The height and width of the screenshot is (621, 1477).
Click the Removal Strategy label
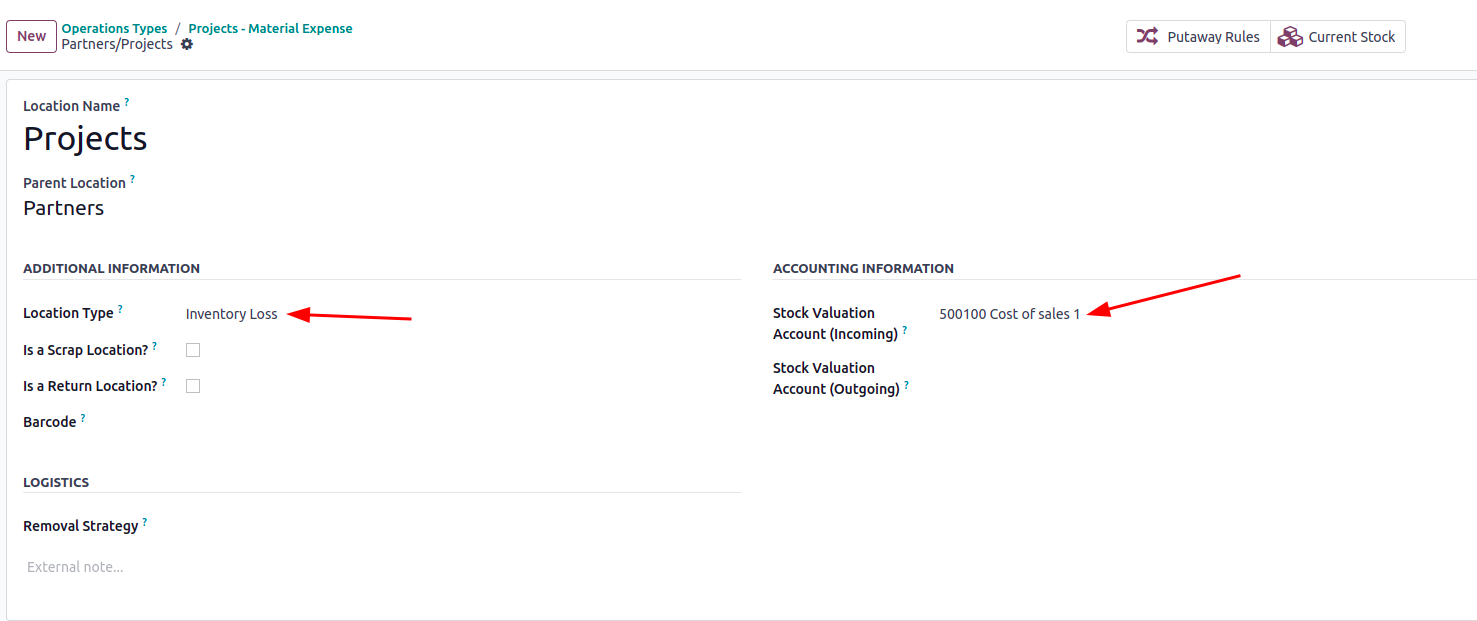(x=81, y=526)
